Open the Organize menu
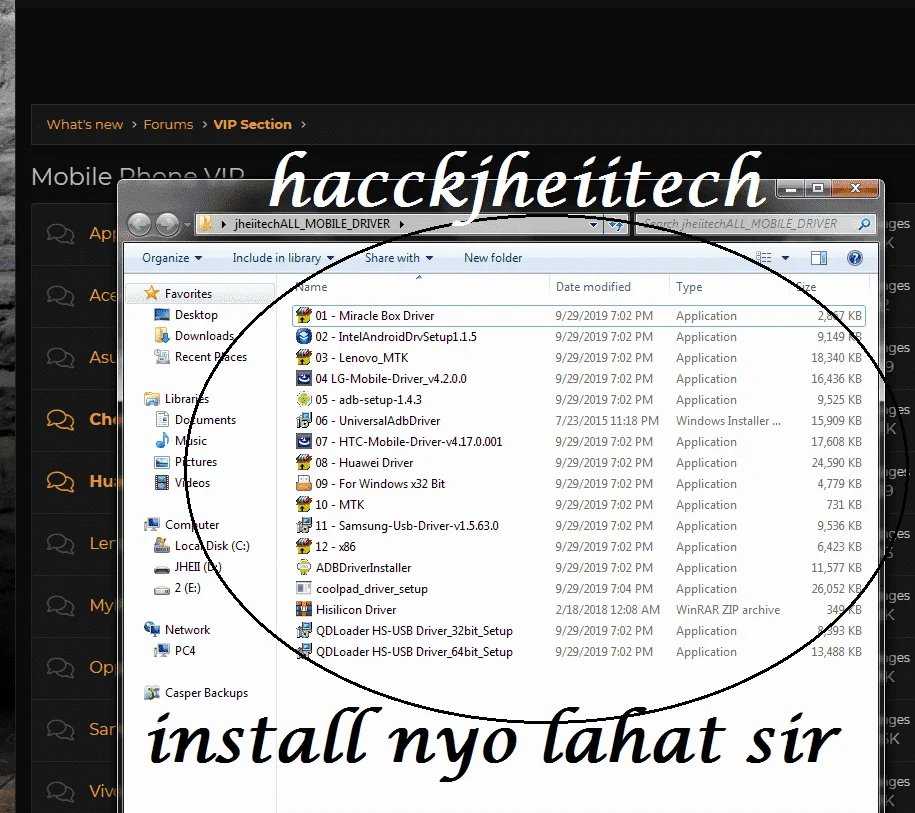The image size is (915, 813). 172,258
